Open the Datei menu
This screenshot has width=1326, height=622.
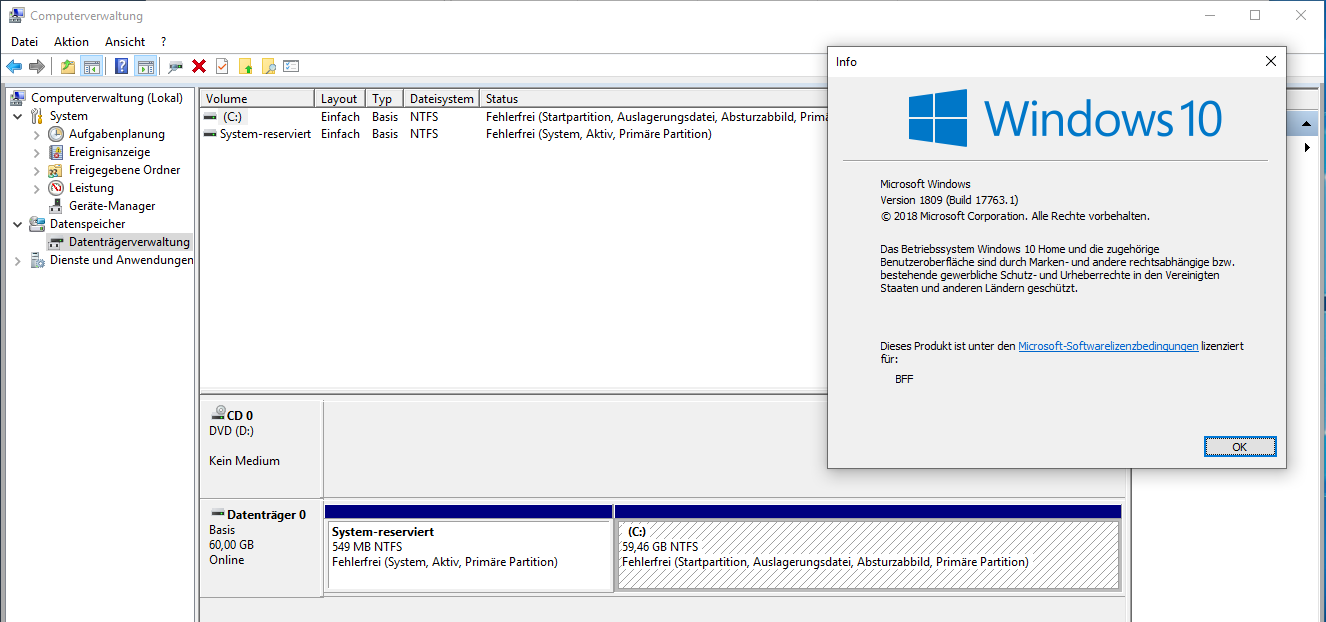click(24, 42)
